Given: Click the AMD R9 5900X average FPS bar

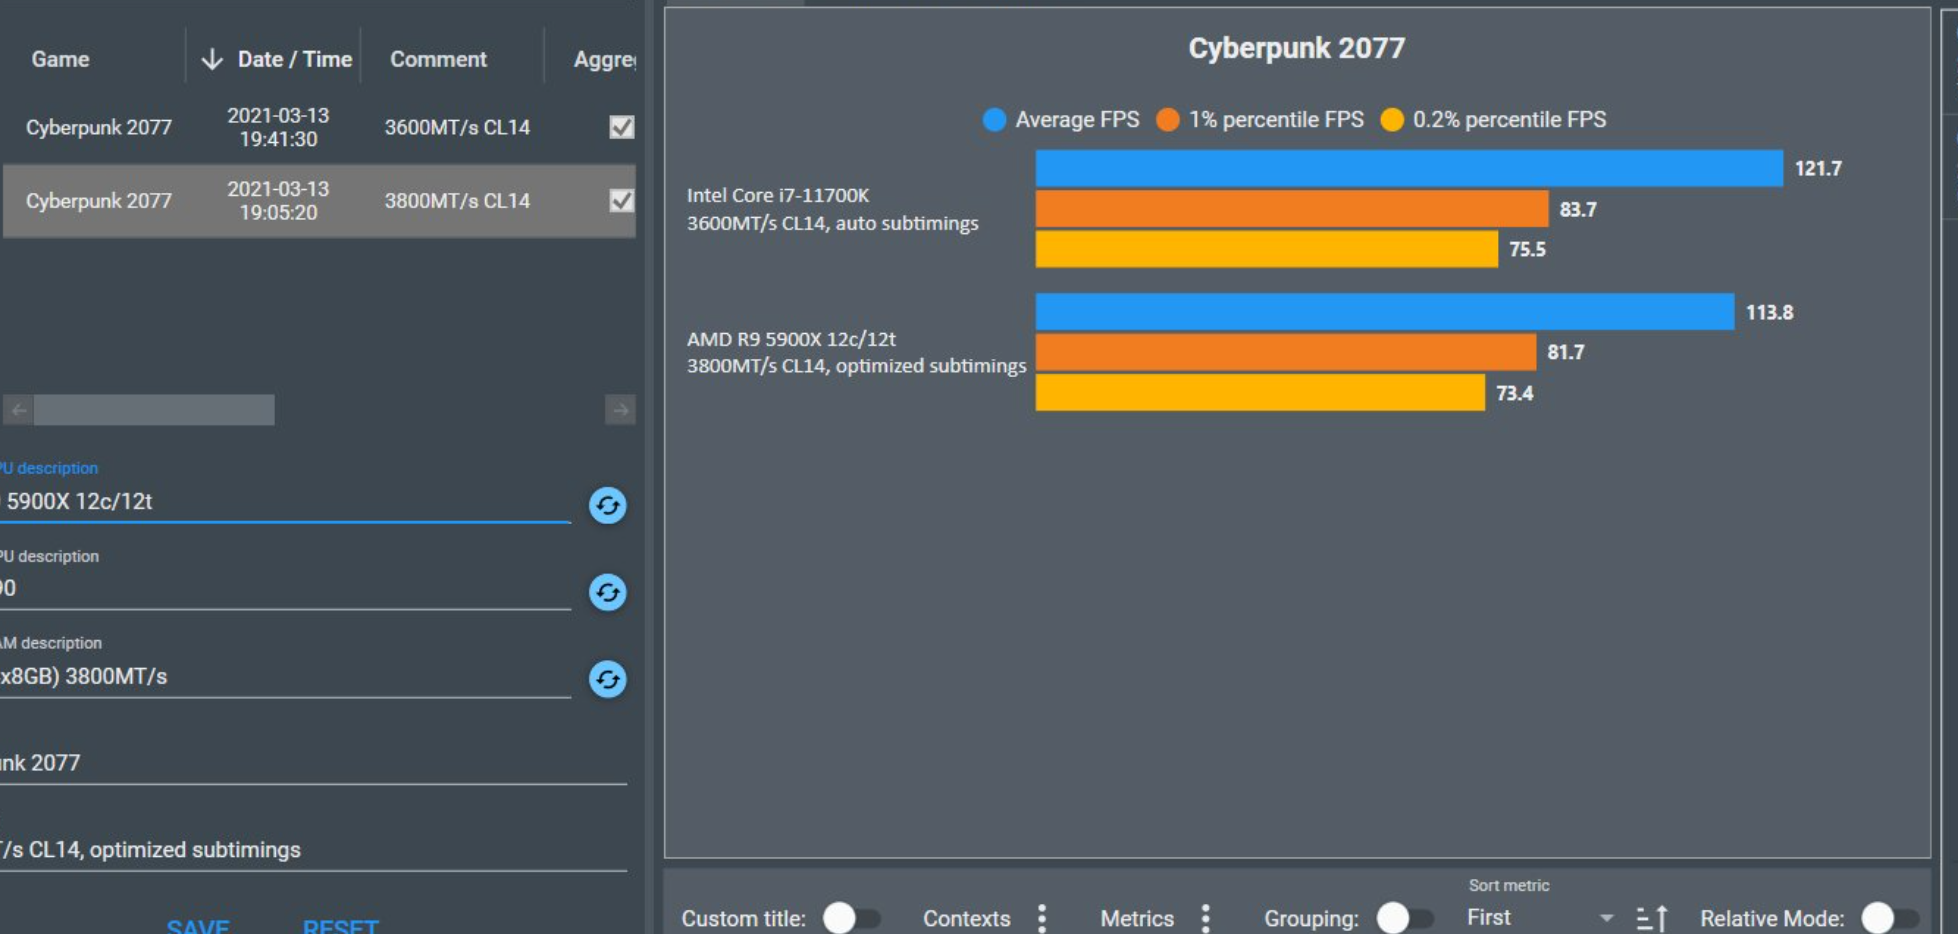Looking at the screenshot, I should point(1385,312).
